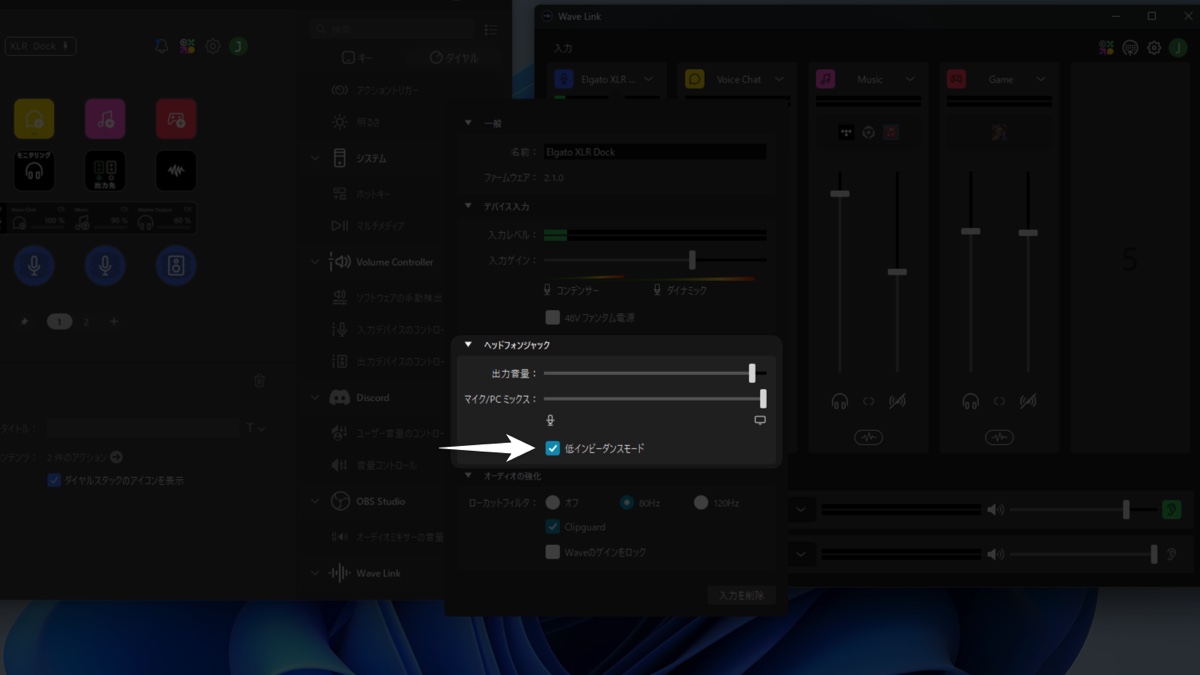
Task: Toggle the 低インピーダンスモード checkbox
Action: pos(553,449)
